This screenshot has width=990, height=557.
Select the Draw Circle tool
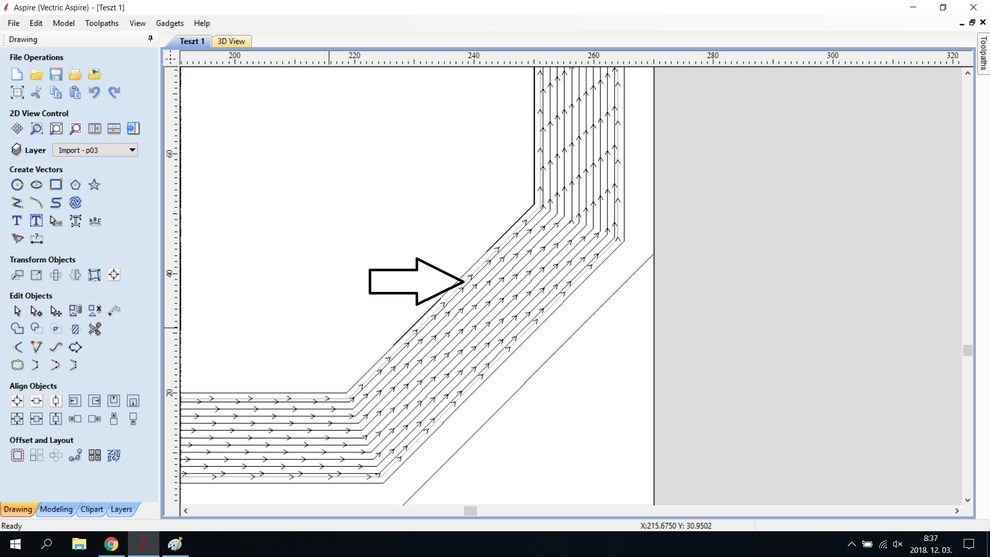pyautogui.click(x=17, y=185)
